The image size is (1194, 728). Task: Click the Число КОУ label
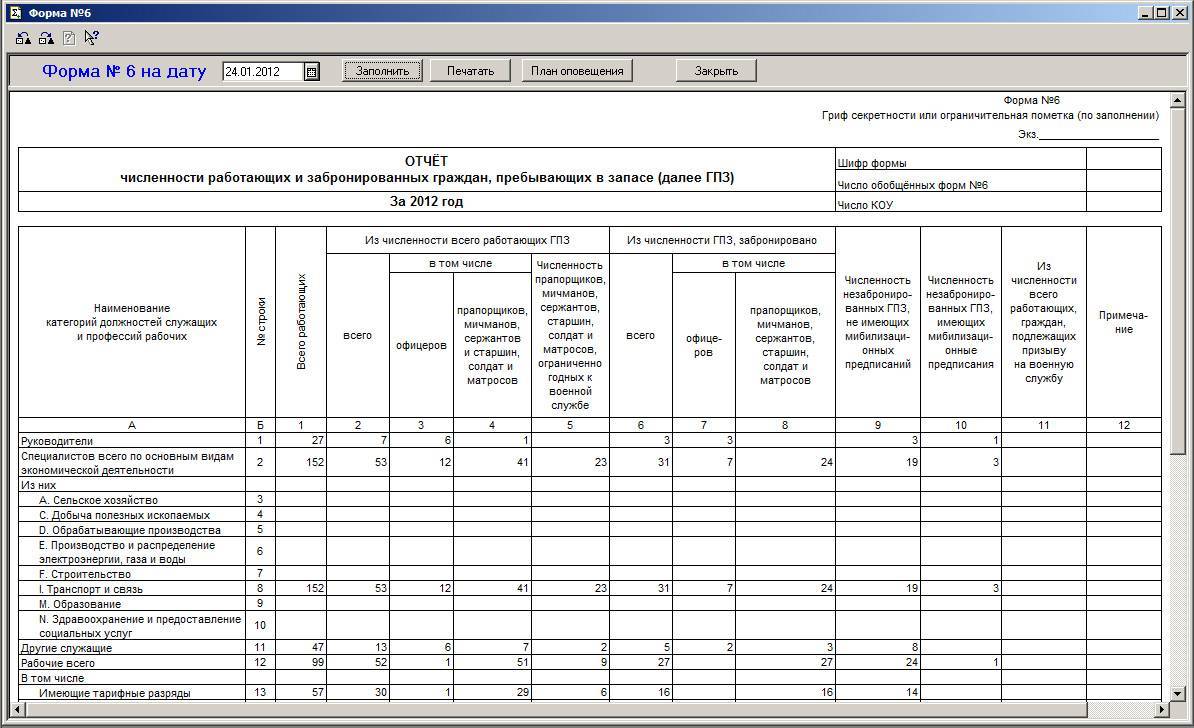click(x=865, y=205)
